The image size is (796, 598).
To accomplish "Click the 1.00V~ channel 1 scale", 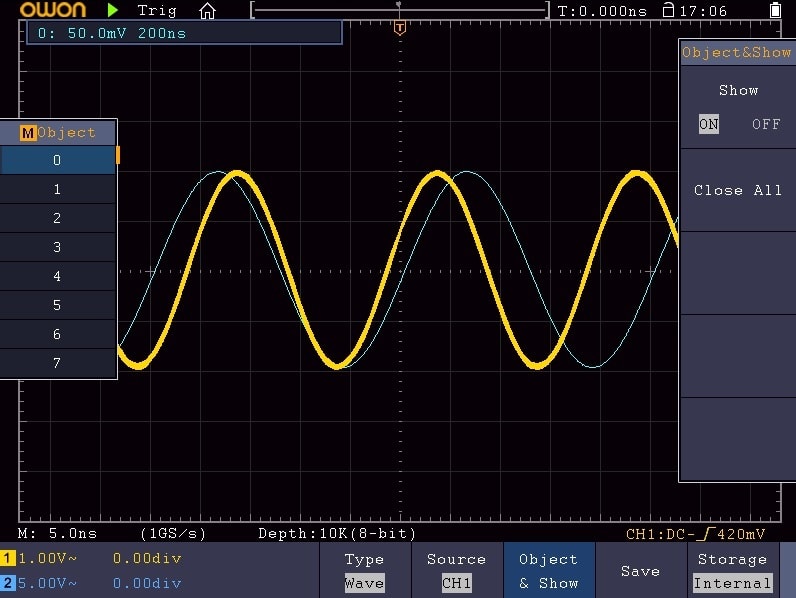I will [47, 558].
